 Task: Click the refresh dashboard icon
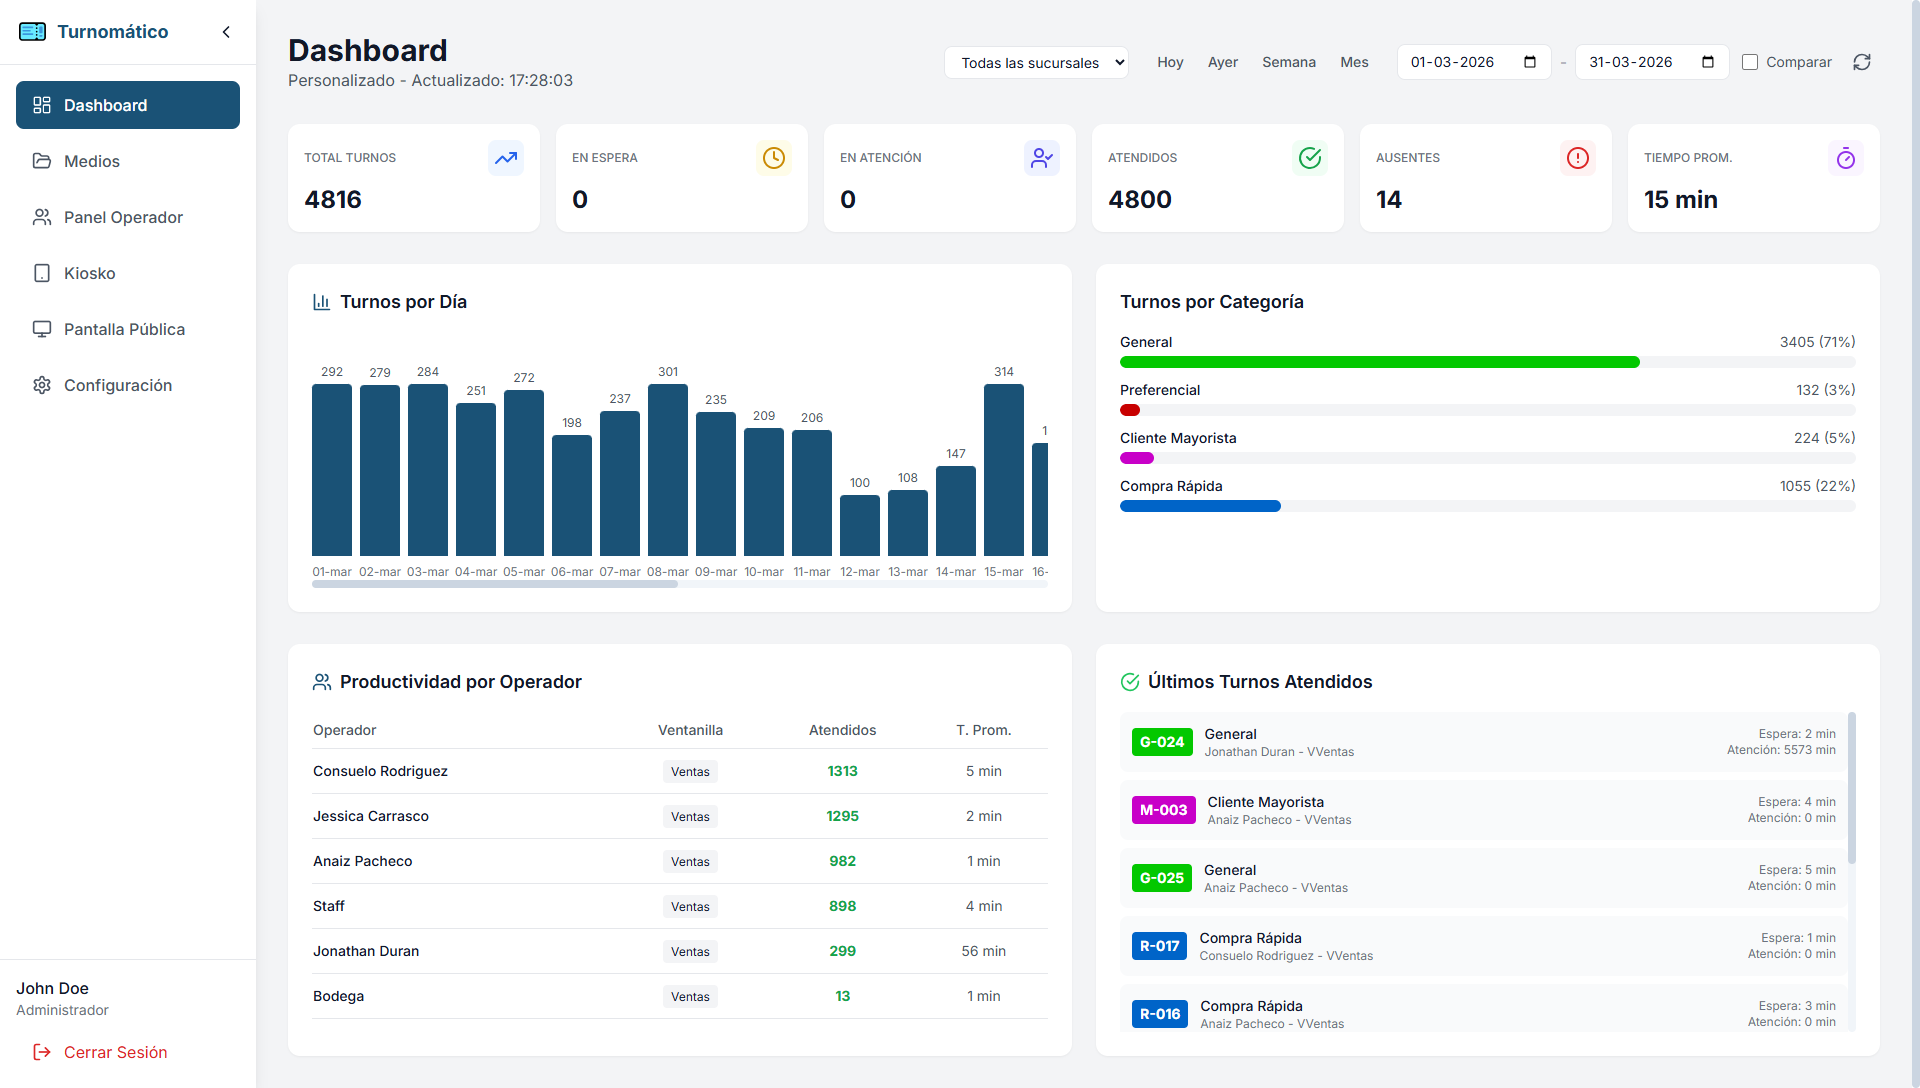[1861, 62]
